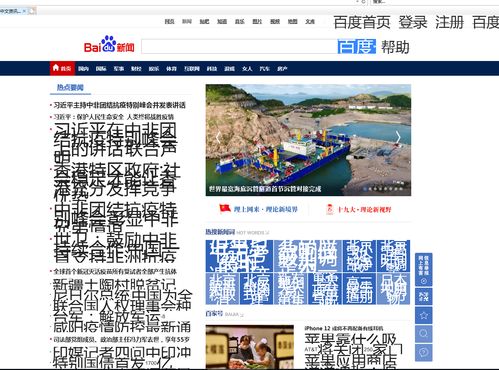Image resolution: width=499 pixels, height=370 pixels.
Task: Open headline 习近平主持中非团结抗疫特别峰会
Action: tap(119, 105)
